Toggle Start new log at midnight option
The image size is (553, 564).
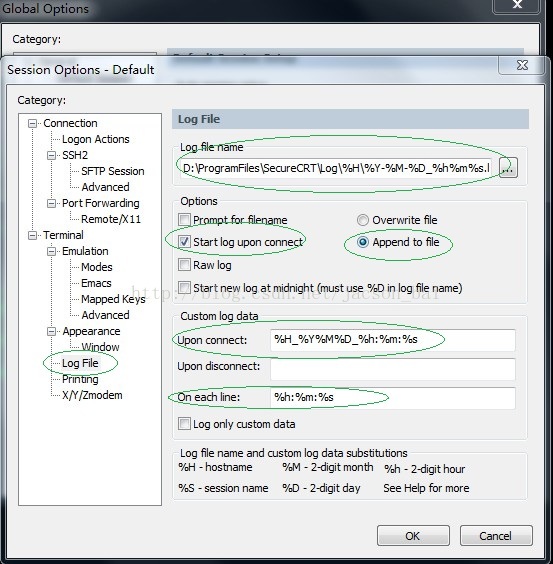184,288
